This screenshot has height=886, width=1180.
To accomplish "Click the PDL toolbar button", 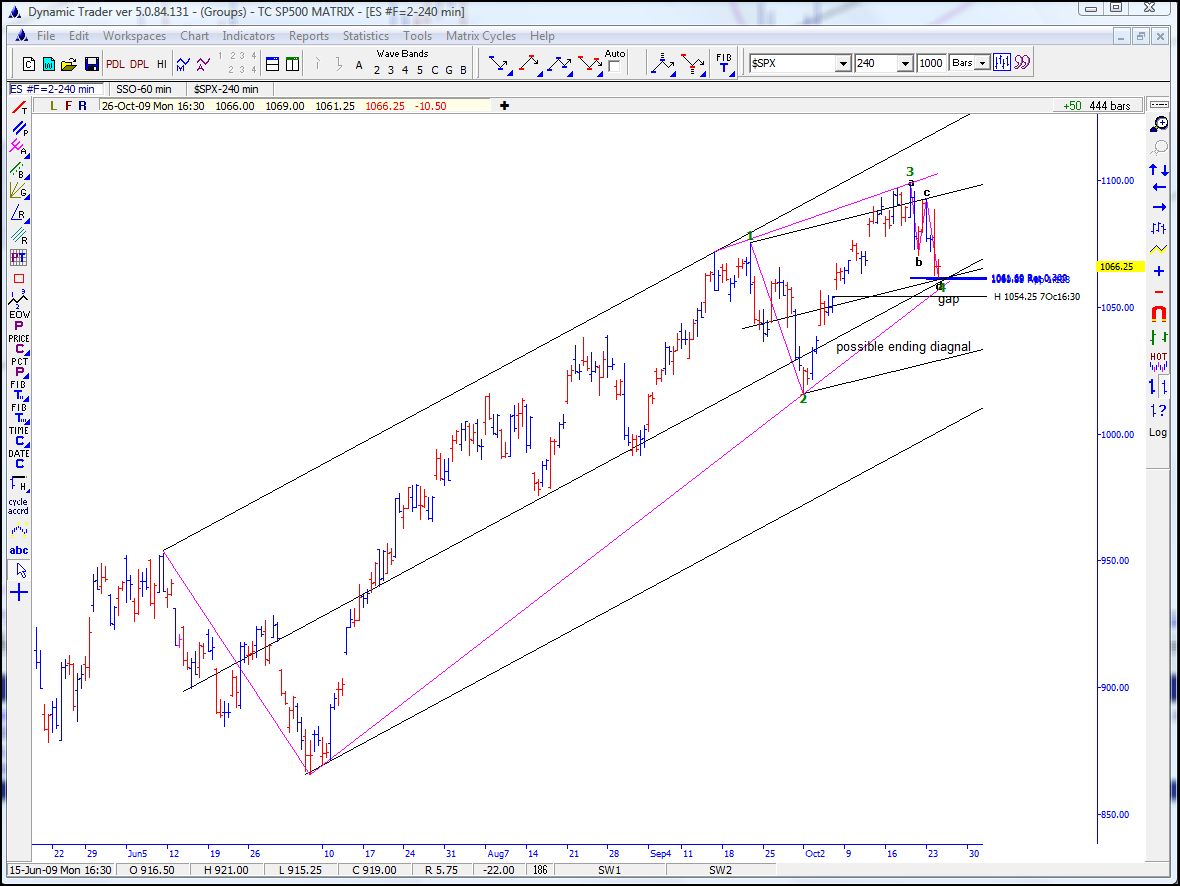I will (115, 64).
